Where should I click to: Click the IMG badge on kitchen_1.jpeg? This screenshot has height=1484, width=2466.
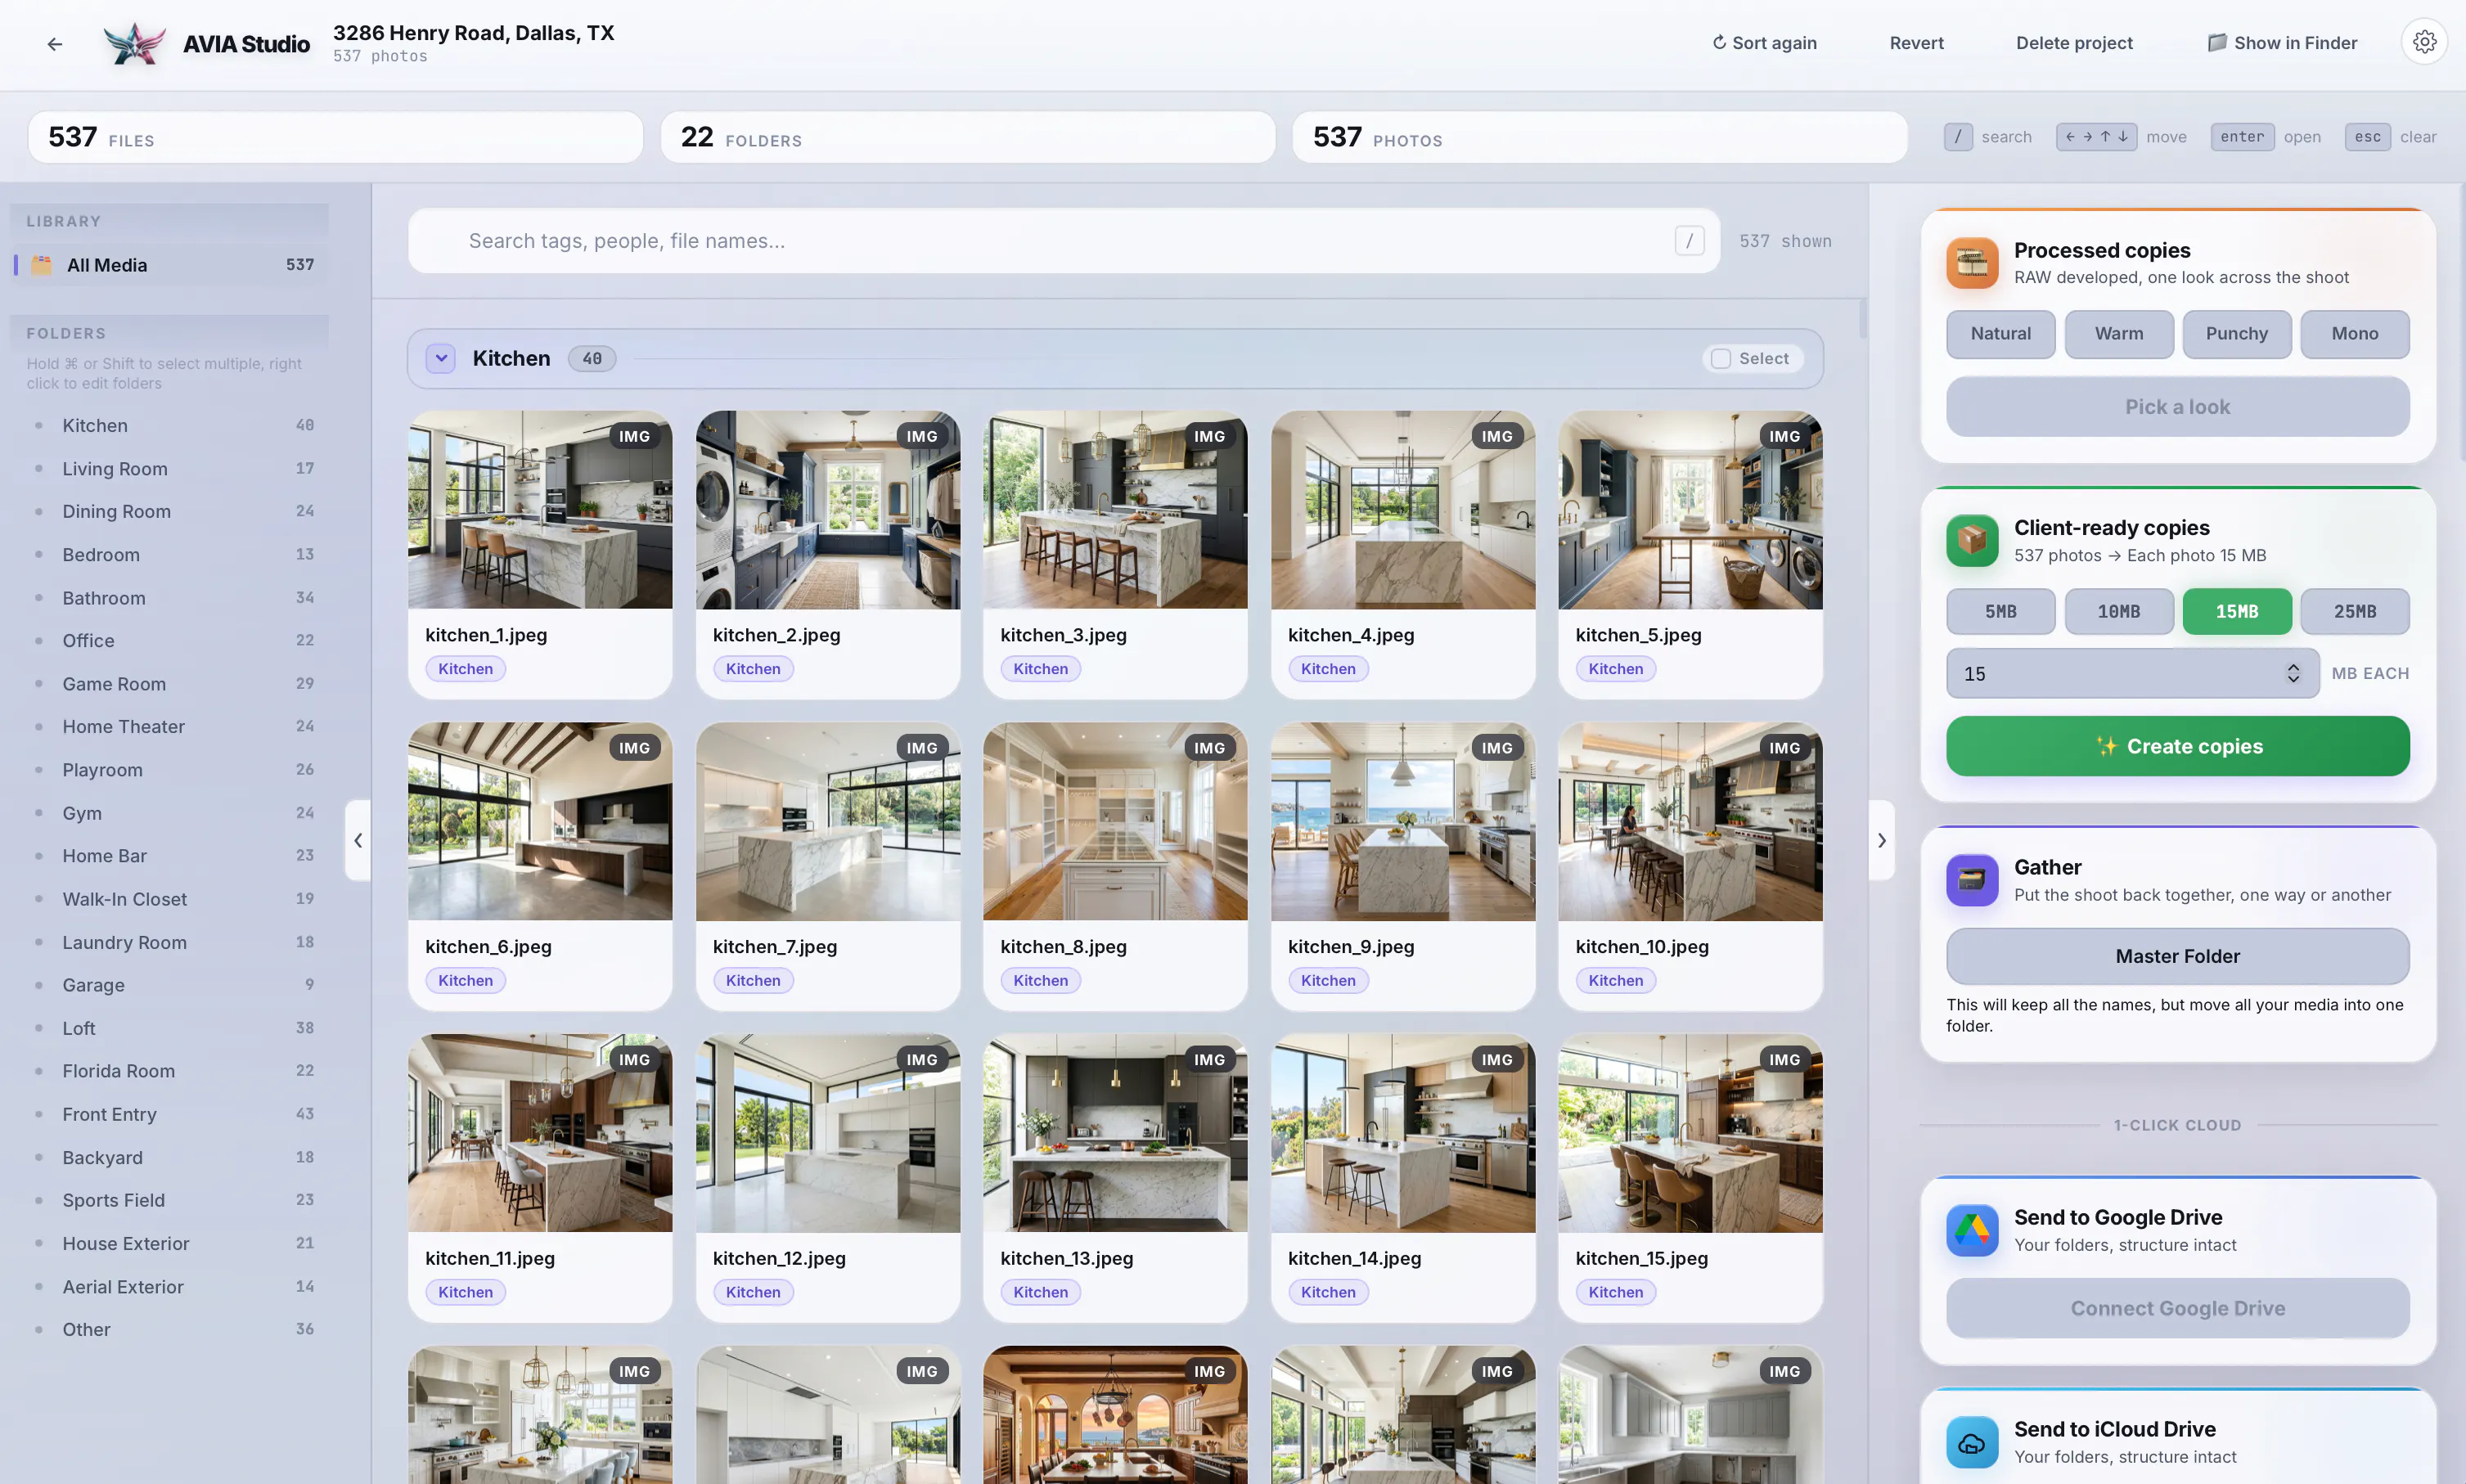[x=634, y=436]
